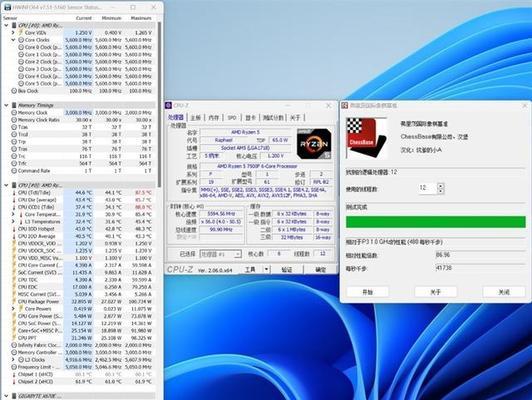Click the thermometer icon beside CPU IOD Hotspot
Image resolution: width=532 pixels, height=400 pixels.
tap(14, 229)
